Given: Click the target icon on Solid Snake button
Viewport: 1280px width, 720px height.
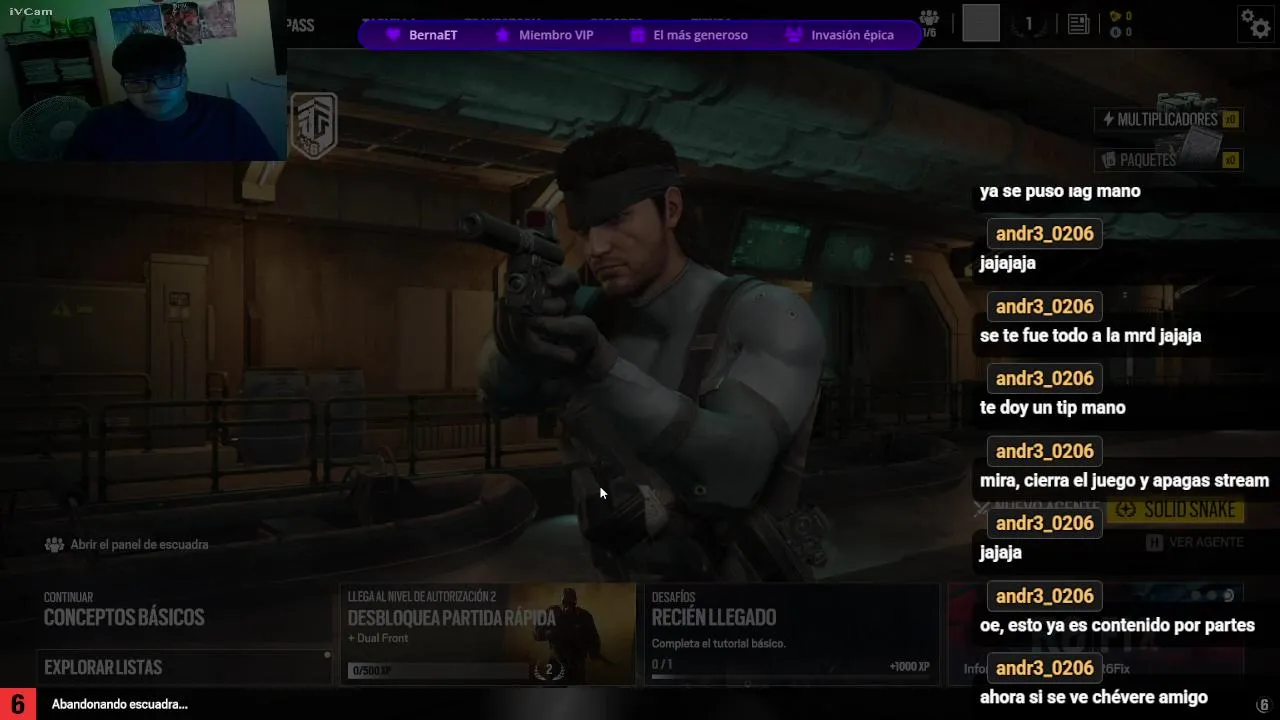Looking at the screenshot, I should 1125,510.
